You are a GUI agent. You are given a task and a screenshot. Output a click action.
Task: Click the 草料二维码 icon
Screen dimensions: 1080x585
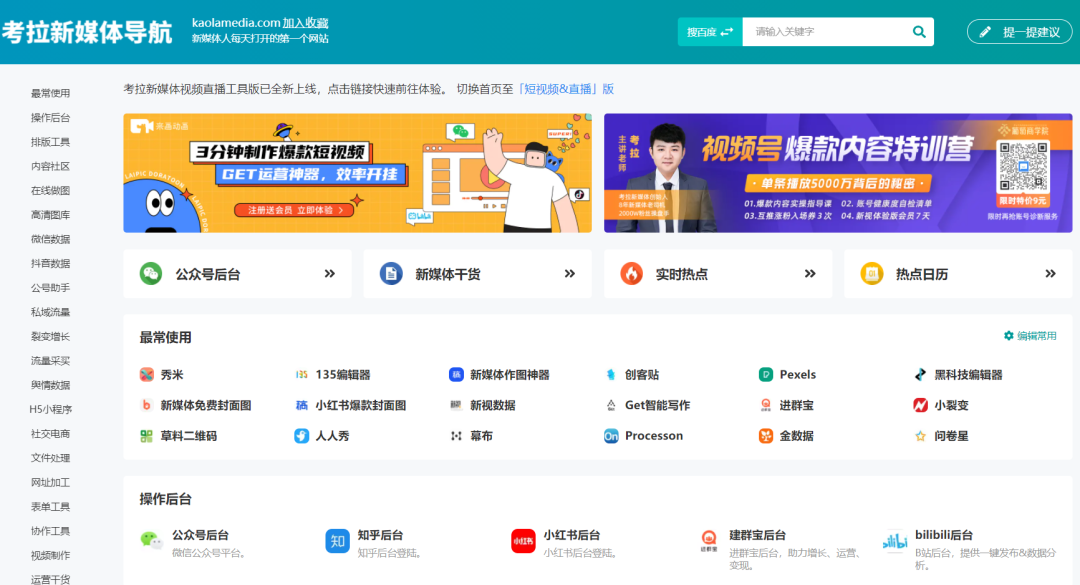click(146, 435)
